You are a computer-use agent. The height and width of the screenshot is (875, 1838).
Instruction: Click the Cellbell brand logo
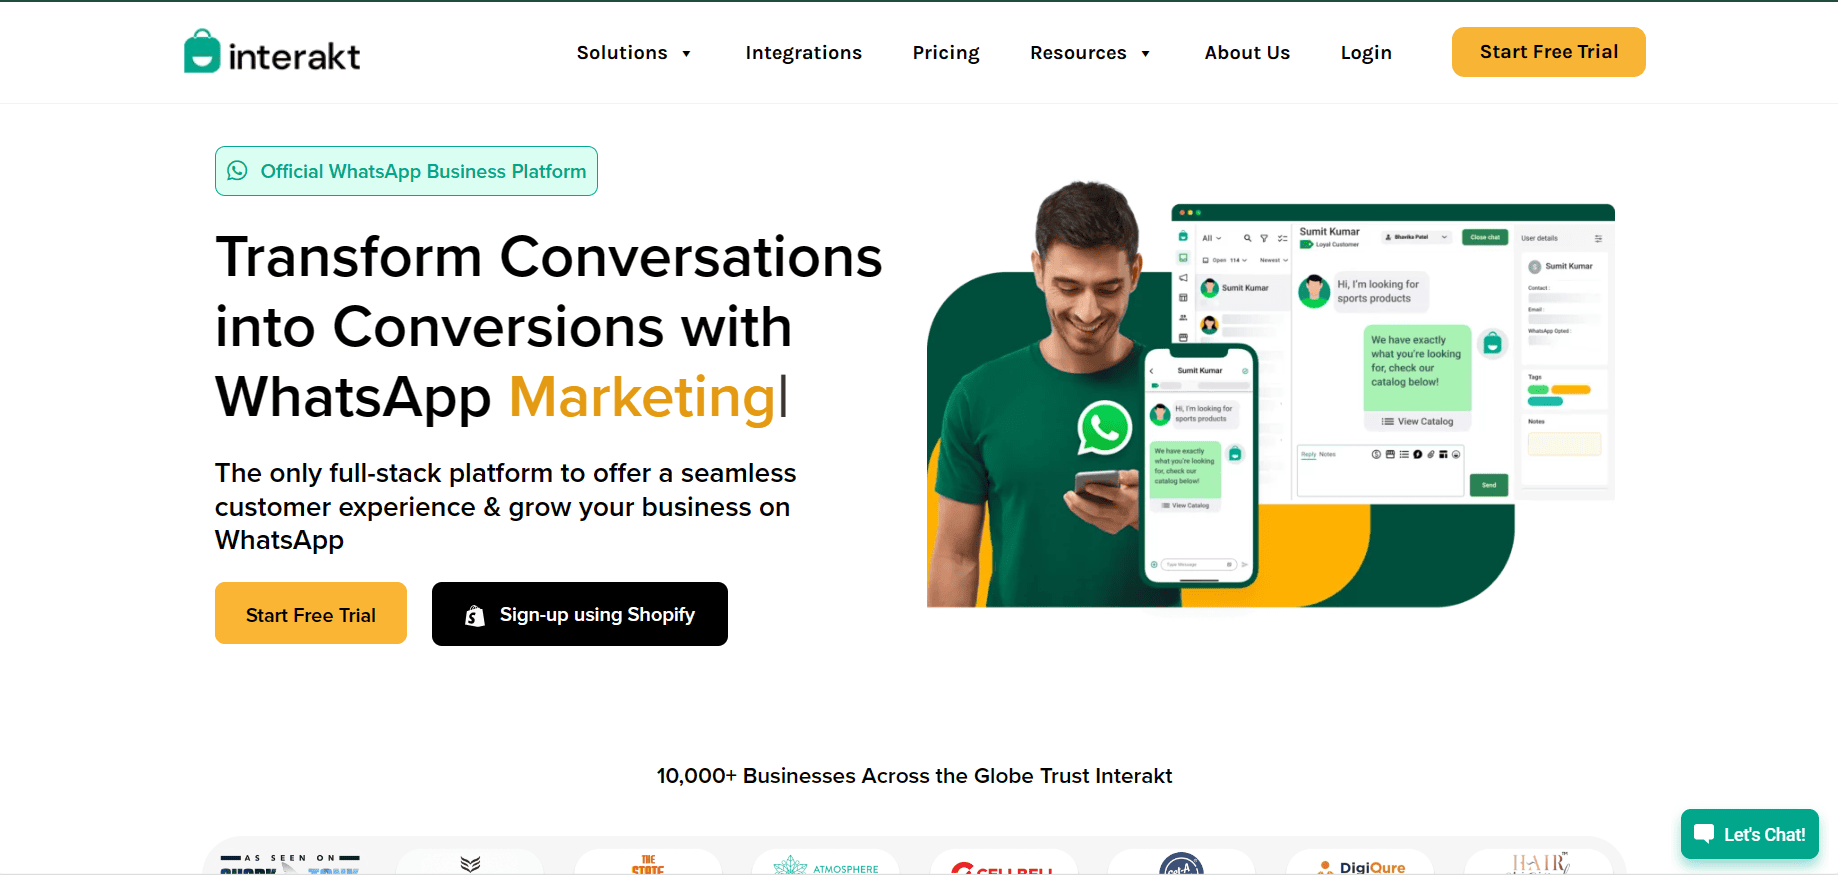point(1003,868)
